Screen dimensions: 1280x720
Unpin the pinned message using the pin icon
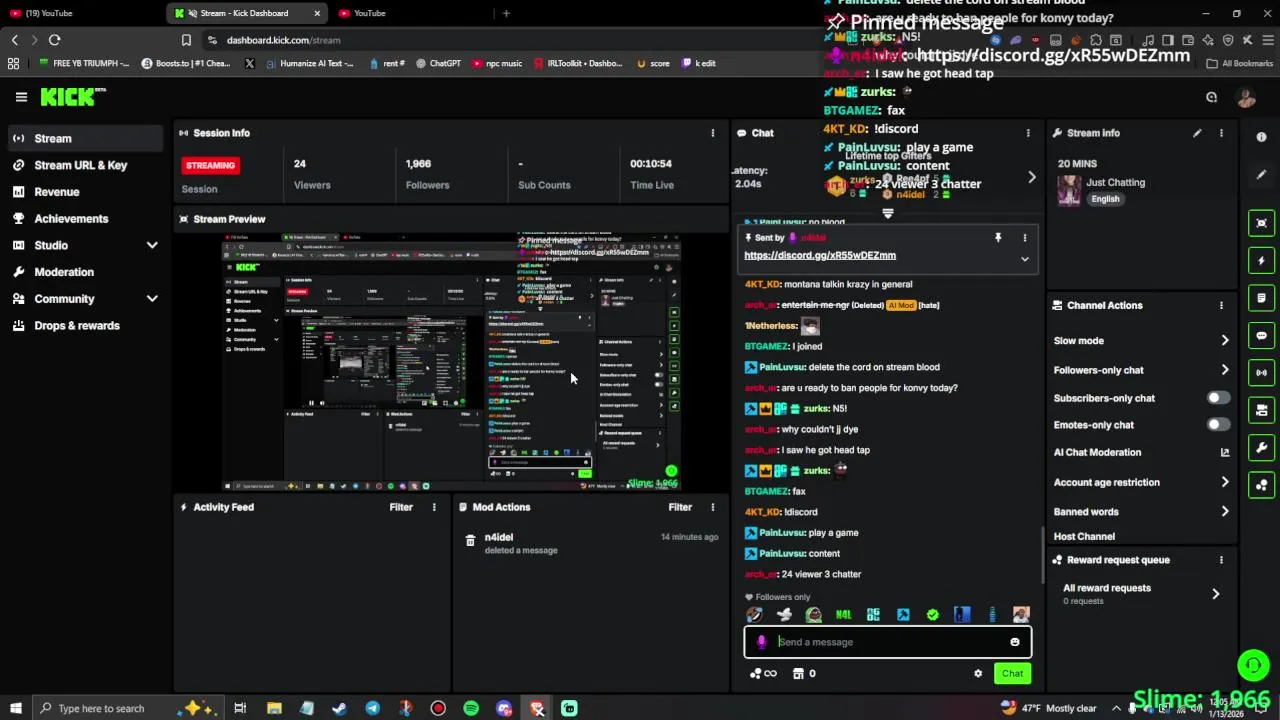click(998, 238)
